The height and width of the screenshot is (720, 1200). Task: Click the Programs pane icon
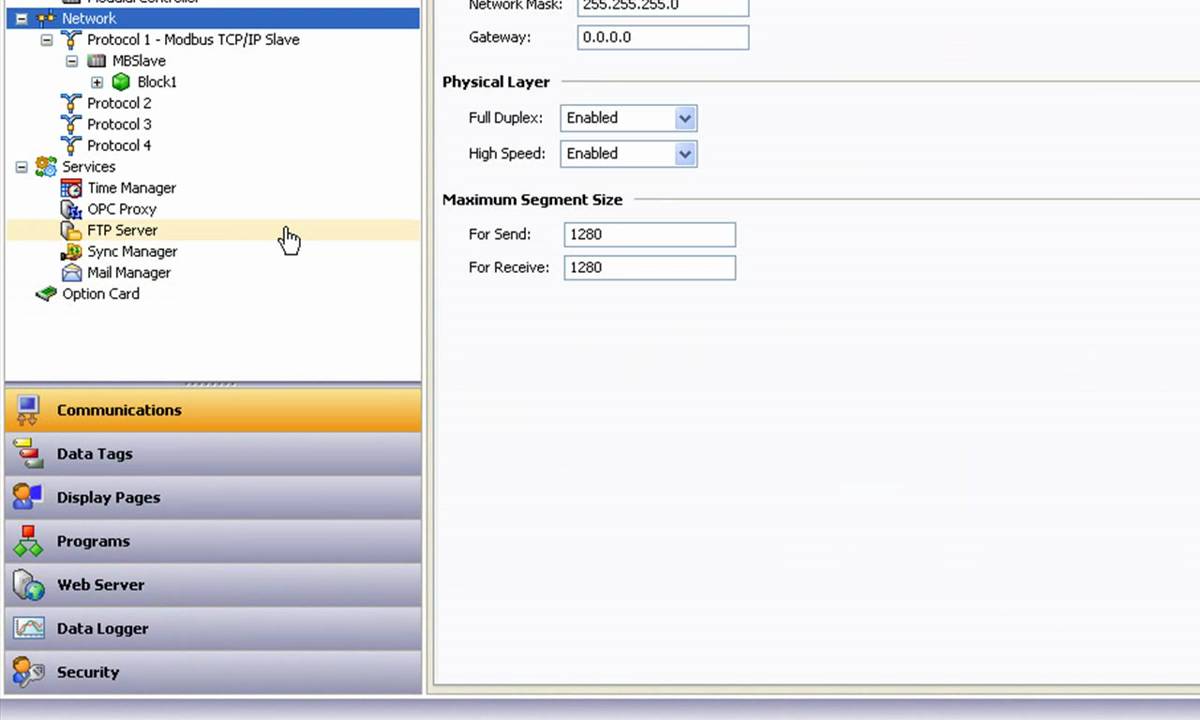[x=28, y=541]
